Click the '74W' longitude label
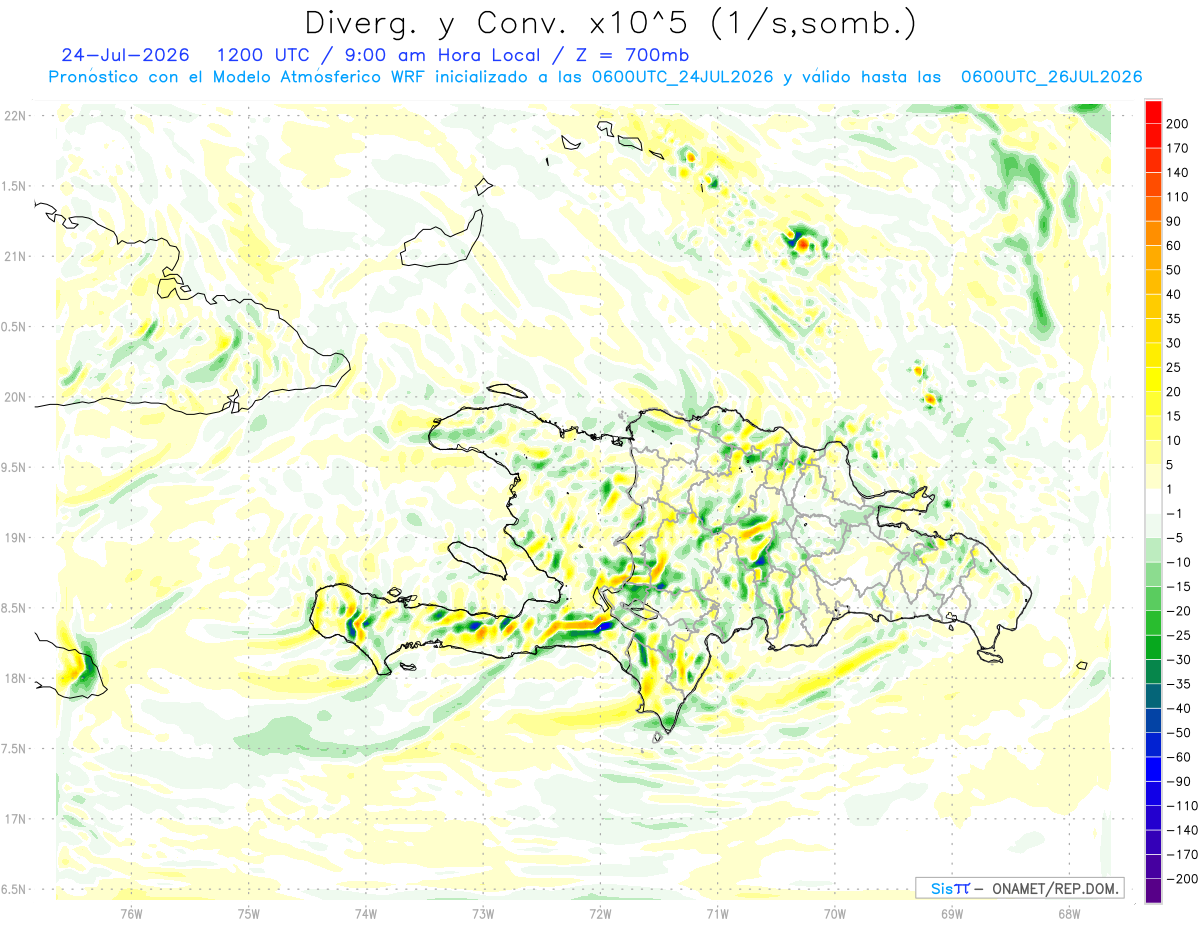The height and width of the screenshot is (927, 1200). point(366,913)
